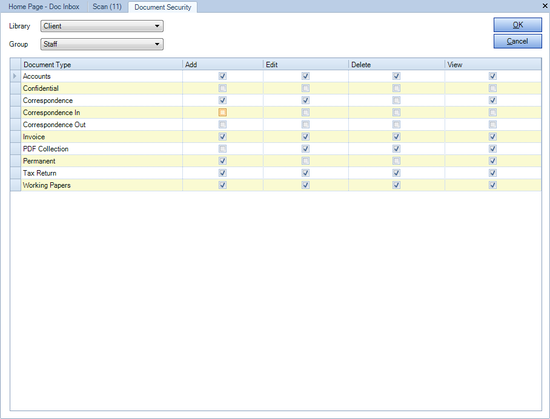
Task: Click the Delete column header
Action: pos(396,65)
